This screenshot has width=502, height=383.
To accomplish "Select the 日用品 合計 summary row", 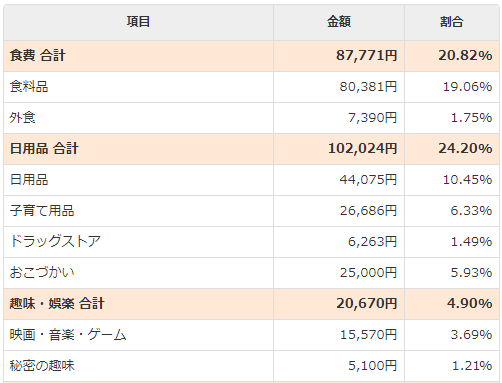I will 251,149.
